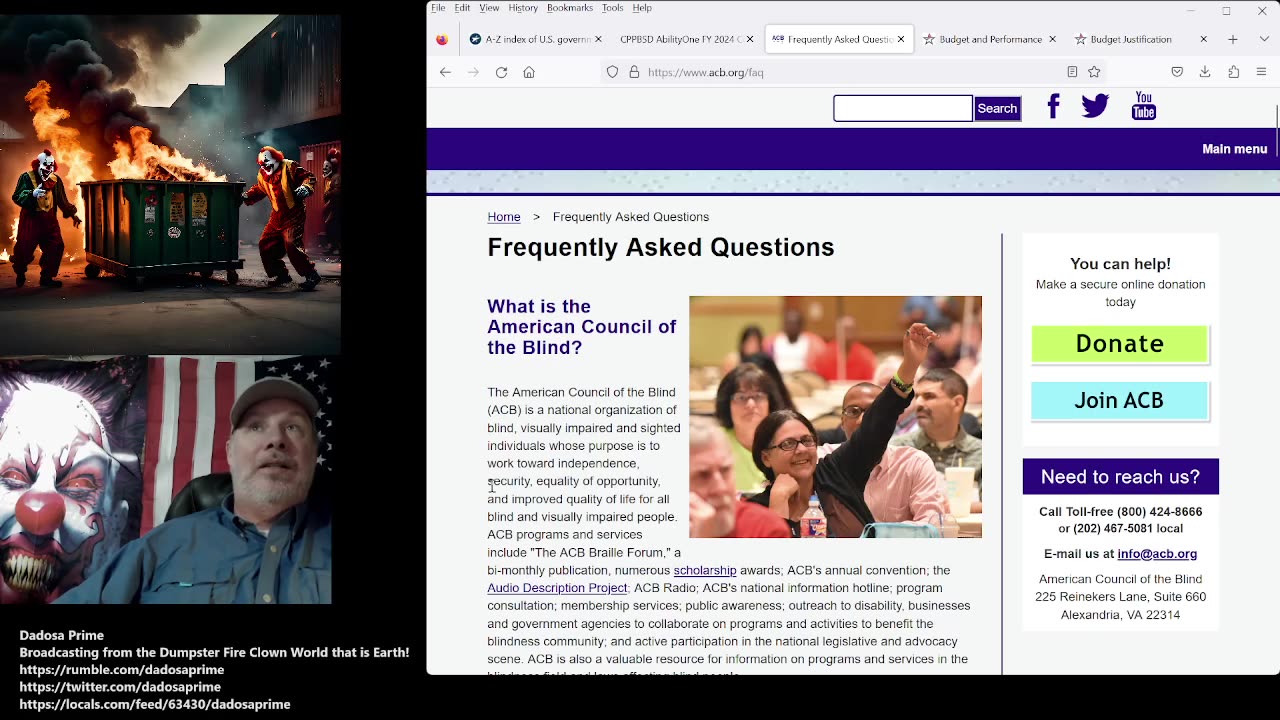Image resolution: width=1280 pixels, height=720 pixels.
Task: Minimize the Firefox window
Action: tap(1190, 10)
